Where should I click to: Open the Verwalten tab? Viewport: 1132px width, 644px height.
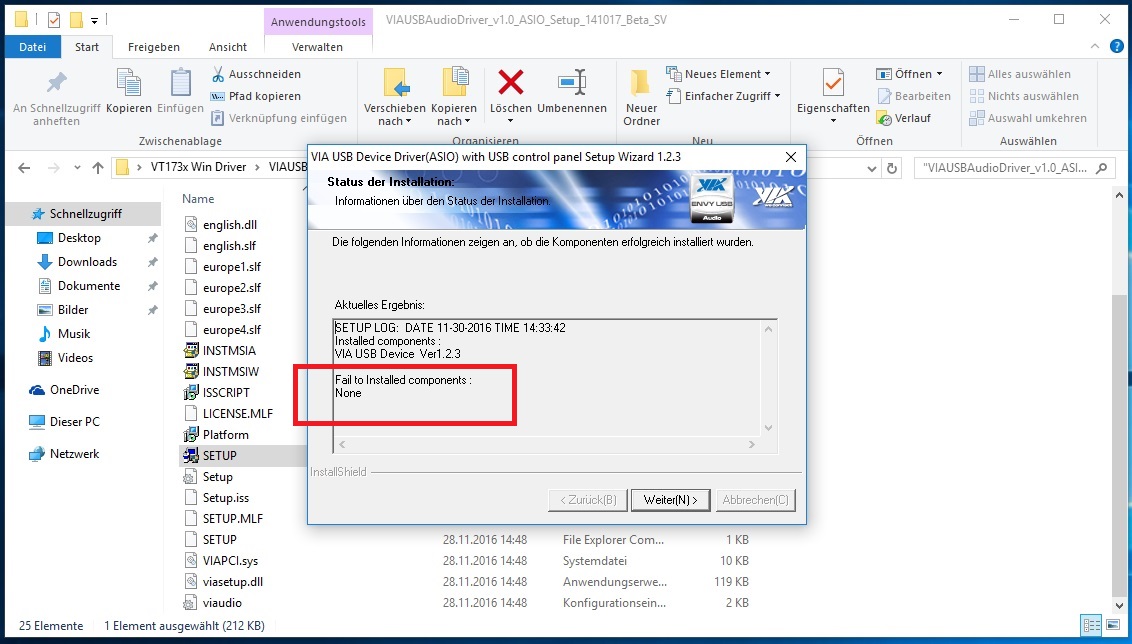pos(317,47)
